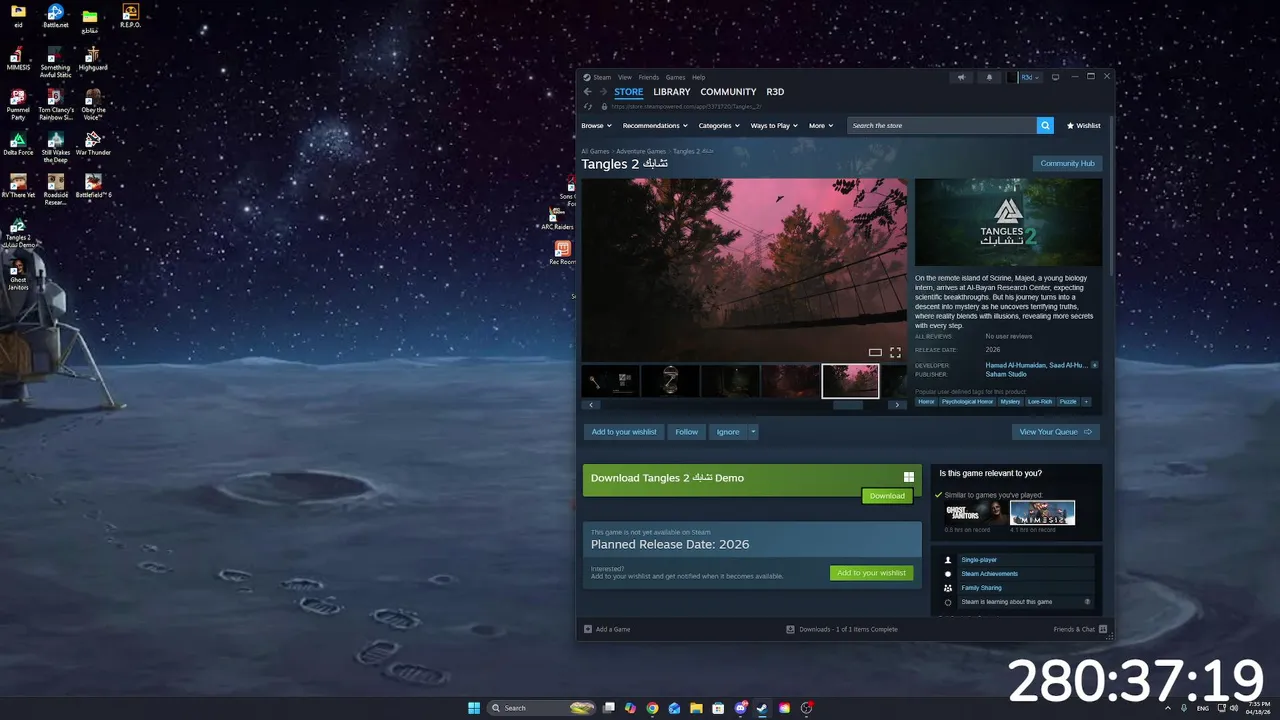The image size is (1280, 720).
Task: Open the Friends menu in Steam
Action: point(648,77)
